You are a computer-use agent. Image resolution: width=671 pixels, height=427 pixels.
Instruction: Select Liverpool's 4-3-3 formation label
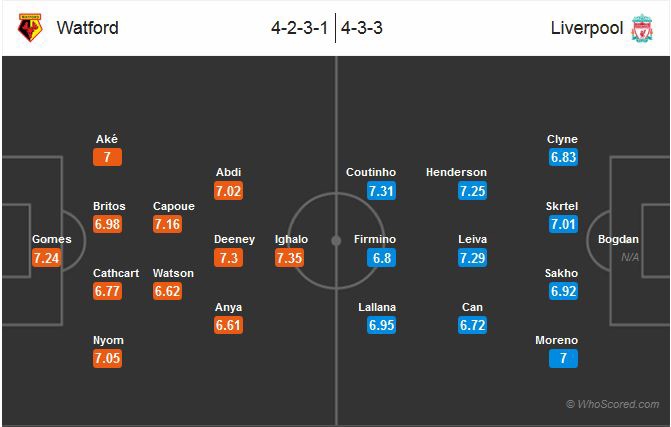coord(362,28)
